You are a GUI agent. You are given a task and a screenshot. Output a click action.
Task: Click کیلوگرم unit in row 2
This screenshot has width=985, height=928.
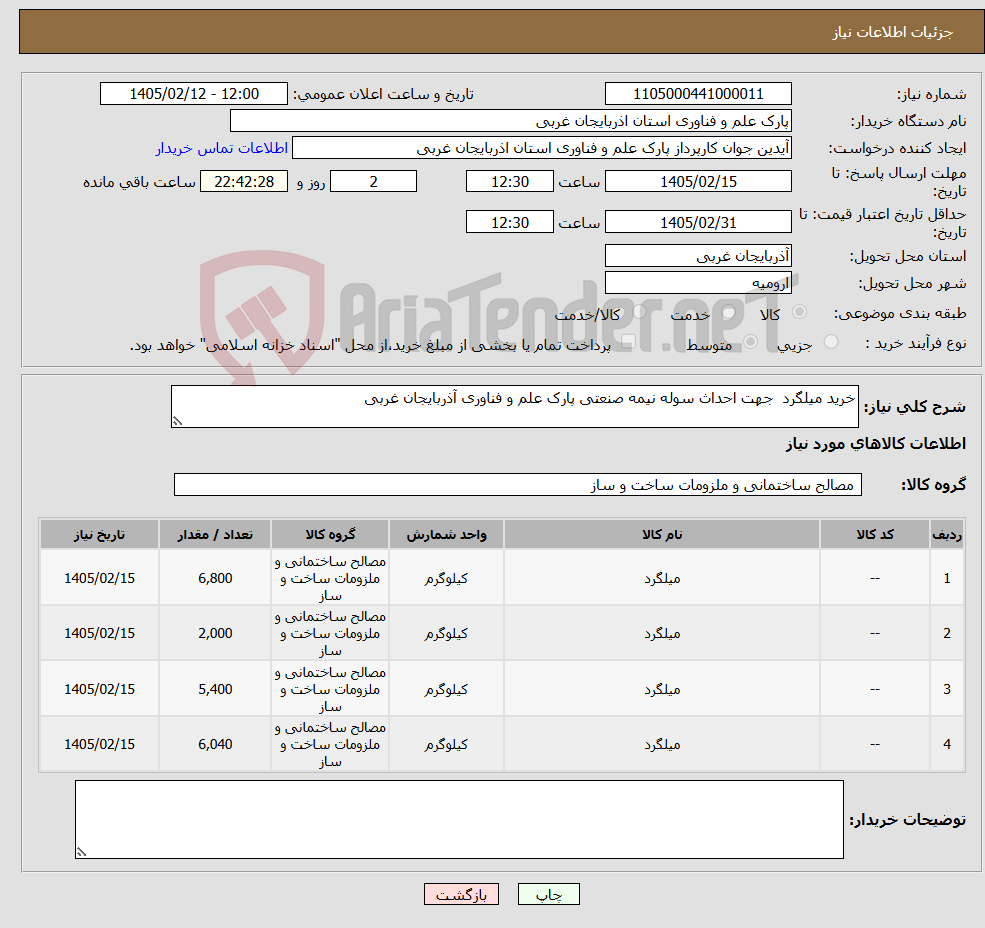[x=446, y=633]
